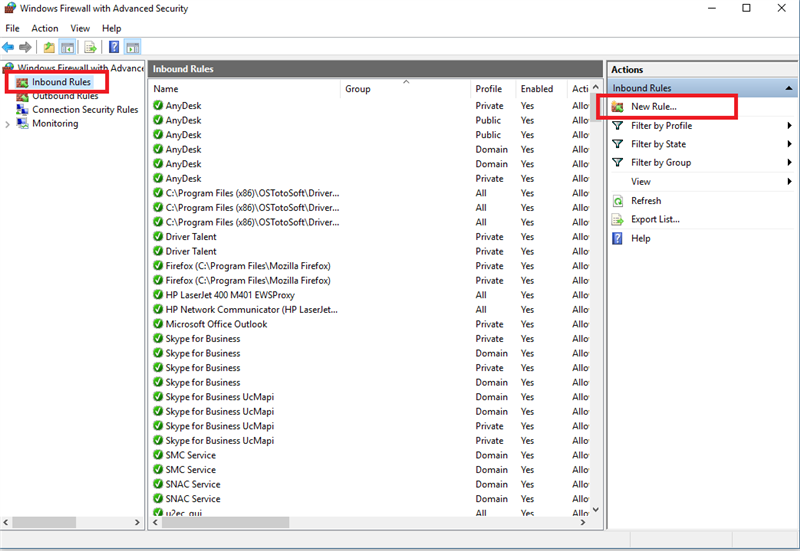
Task: Toggle the Show/Hide Action Pane toolbar icon
Action: pos(132,47)
